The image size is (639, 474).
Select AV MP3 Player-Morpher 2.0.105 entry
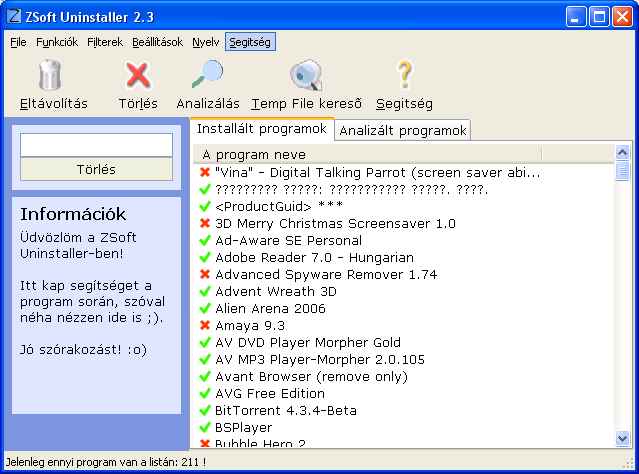[x=320, y=359]
